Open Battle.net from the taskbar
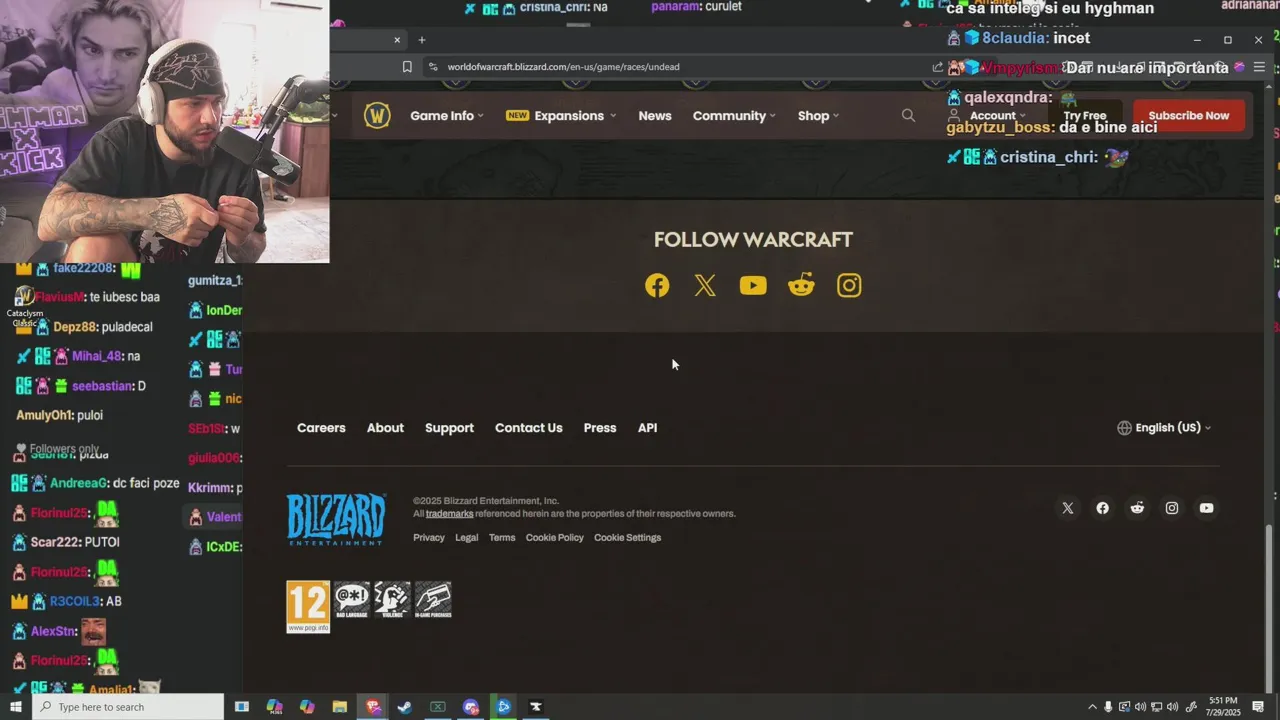The image size is (1280, 720). [x=504, y=707]
